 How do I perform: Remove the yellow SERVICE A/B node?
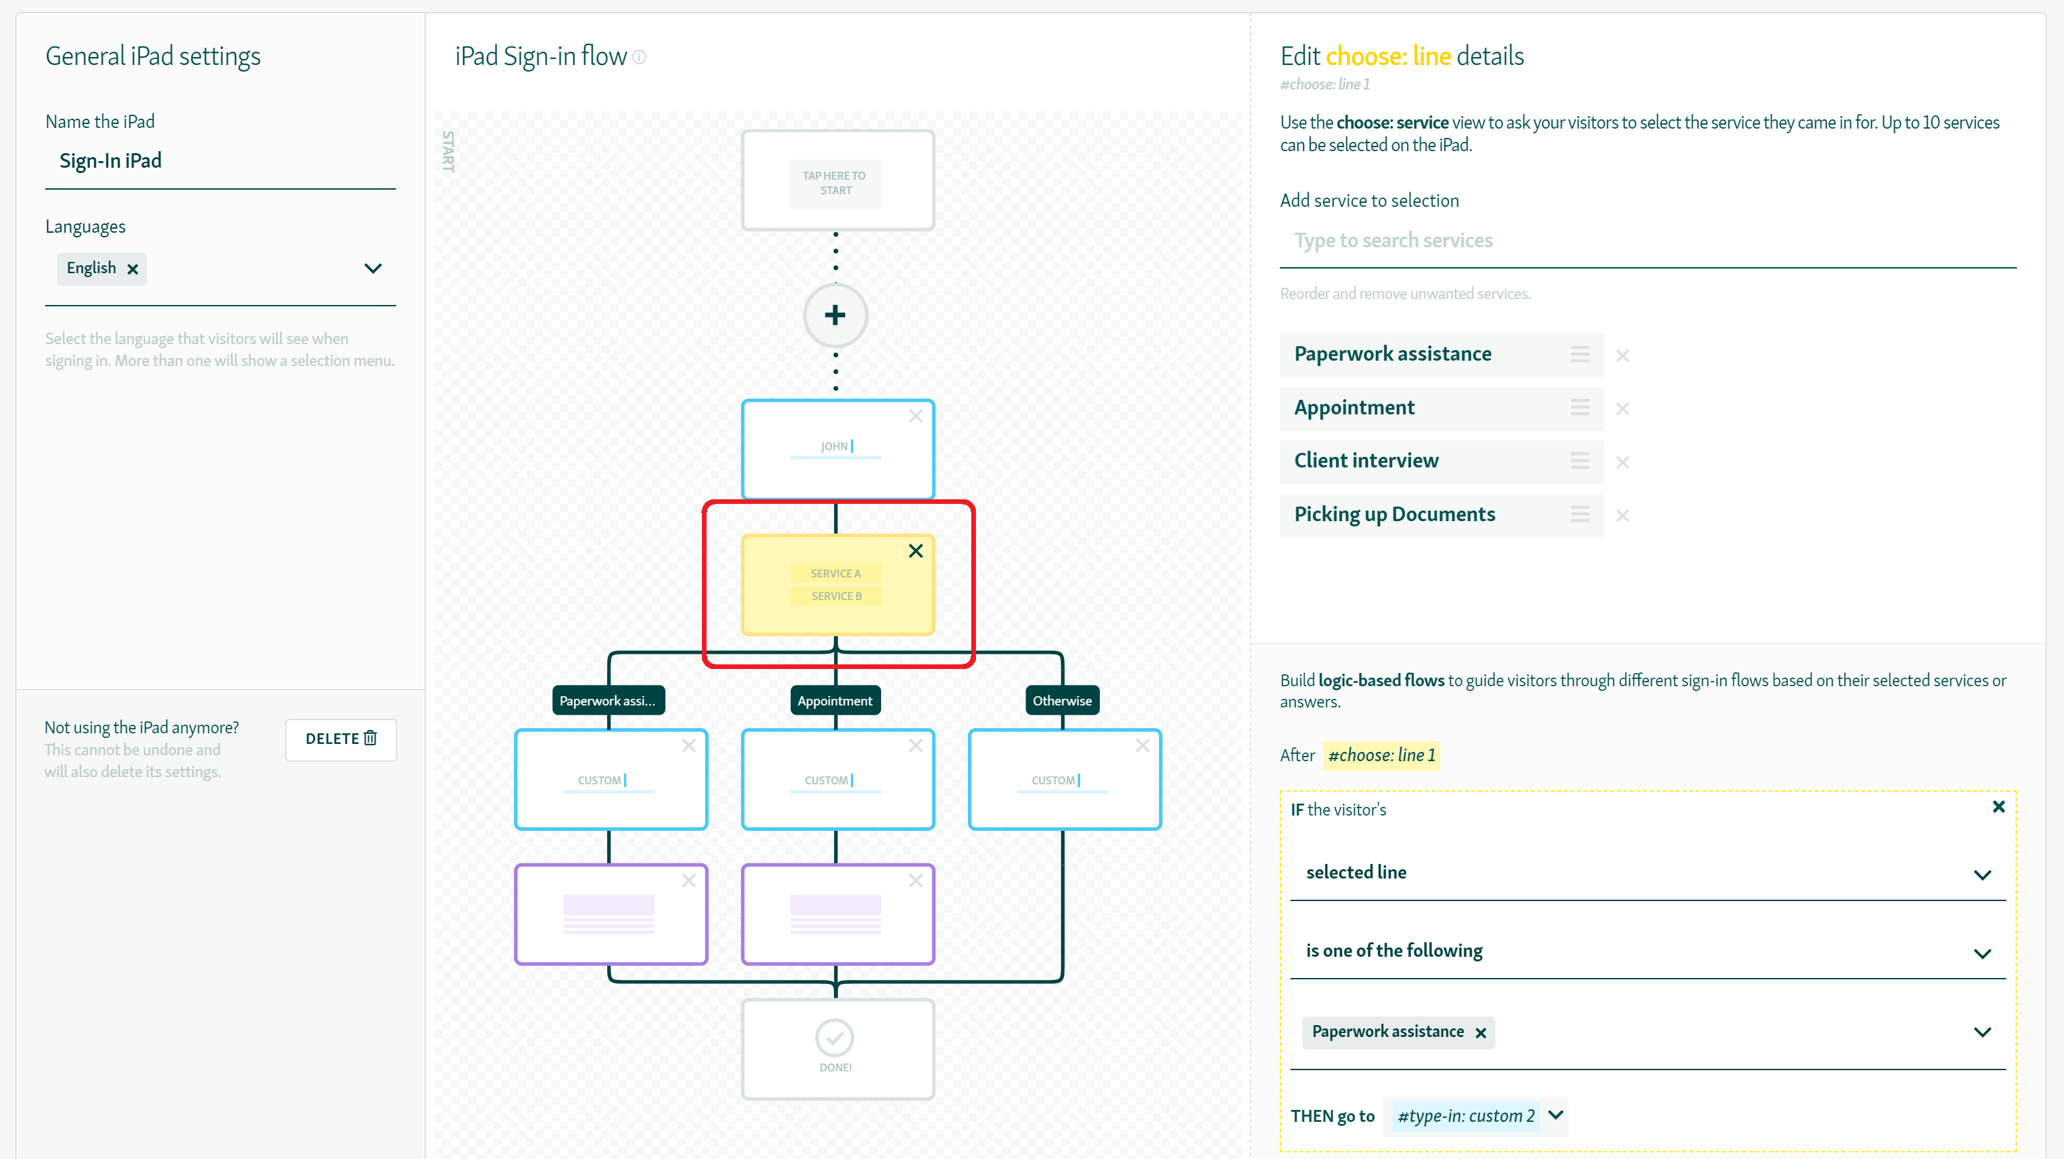pos(915,550)
